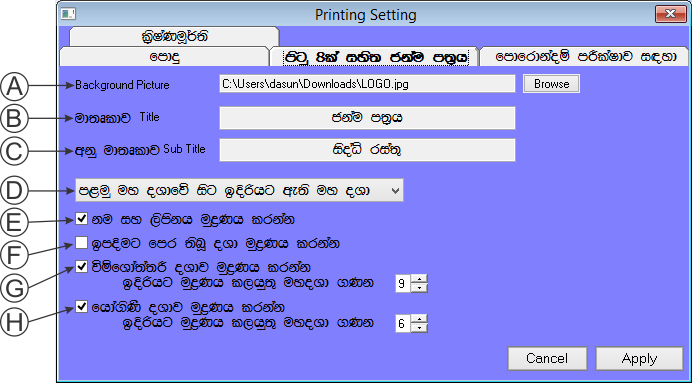
Task: Open the මහ දශා dropdown list
Action: pos(239,191)
